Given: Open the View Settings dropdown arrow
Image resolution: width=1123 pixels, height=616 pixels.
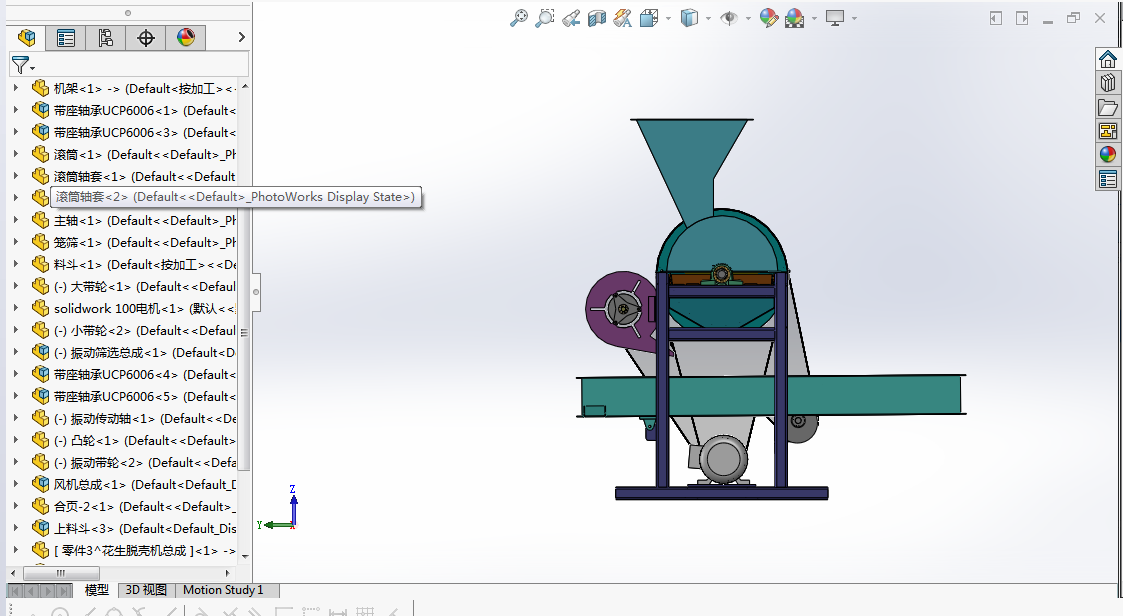Looking at the screenshot, I should (x=854, y=19).
